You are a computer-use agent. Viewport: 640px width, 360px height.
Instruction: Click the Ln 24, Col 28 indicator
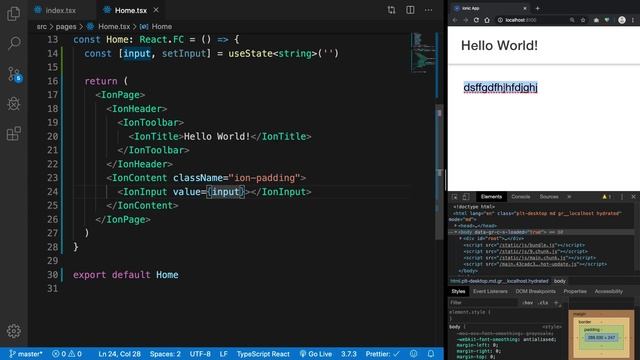119,354
